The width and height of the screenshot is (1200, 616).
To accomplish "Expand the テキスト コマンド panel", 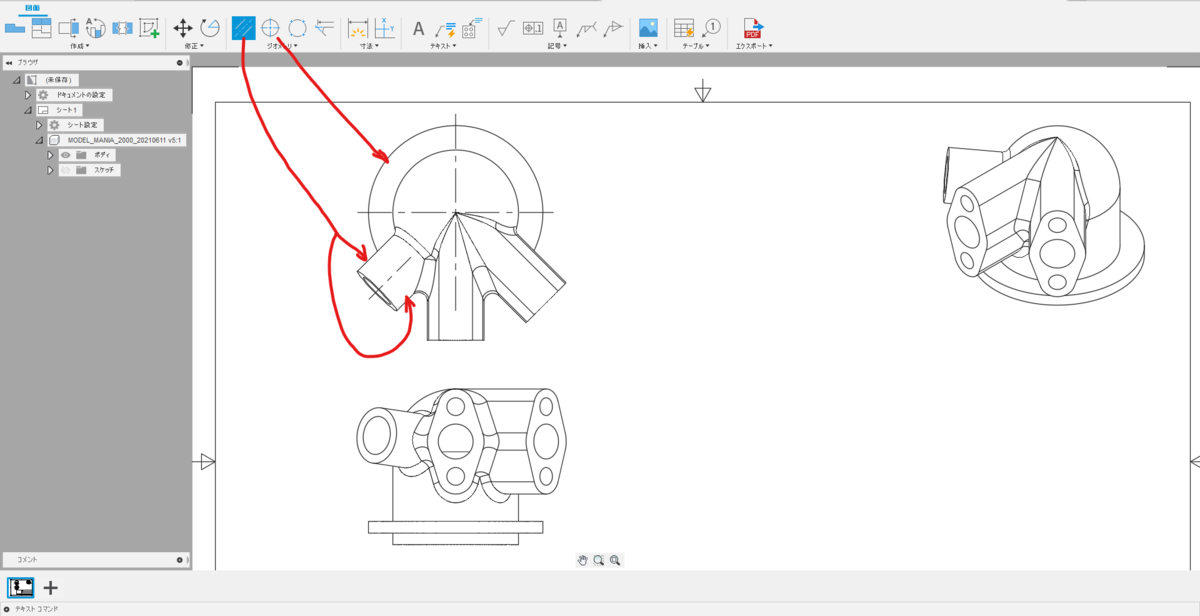I will point(6,608).
